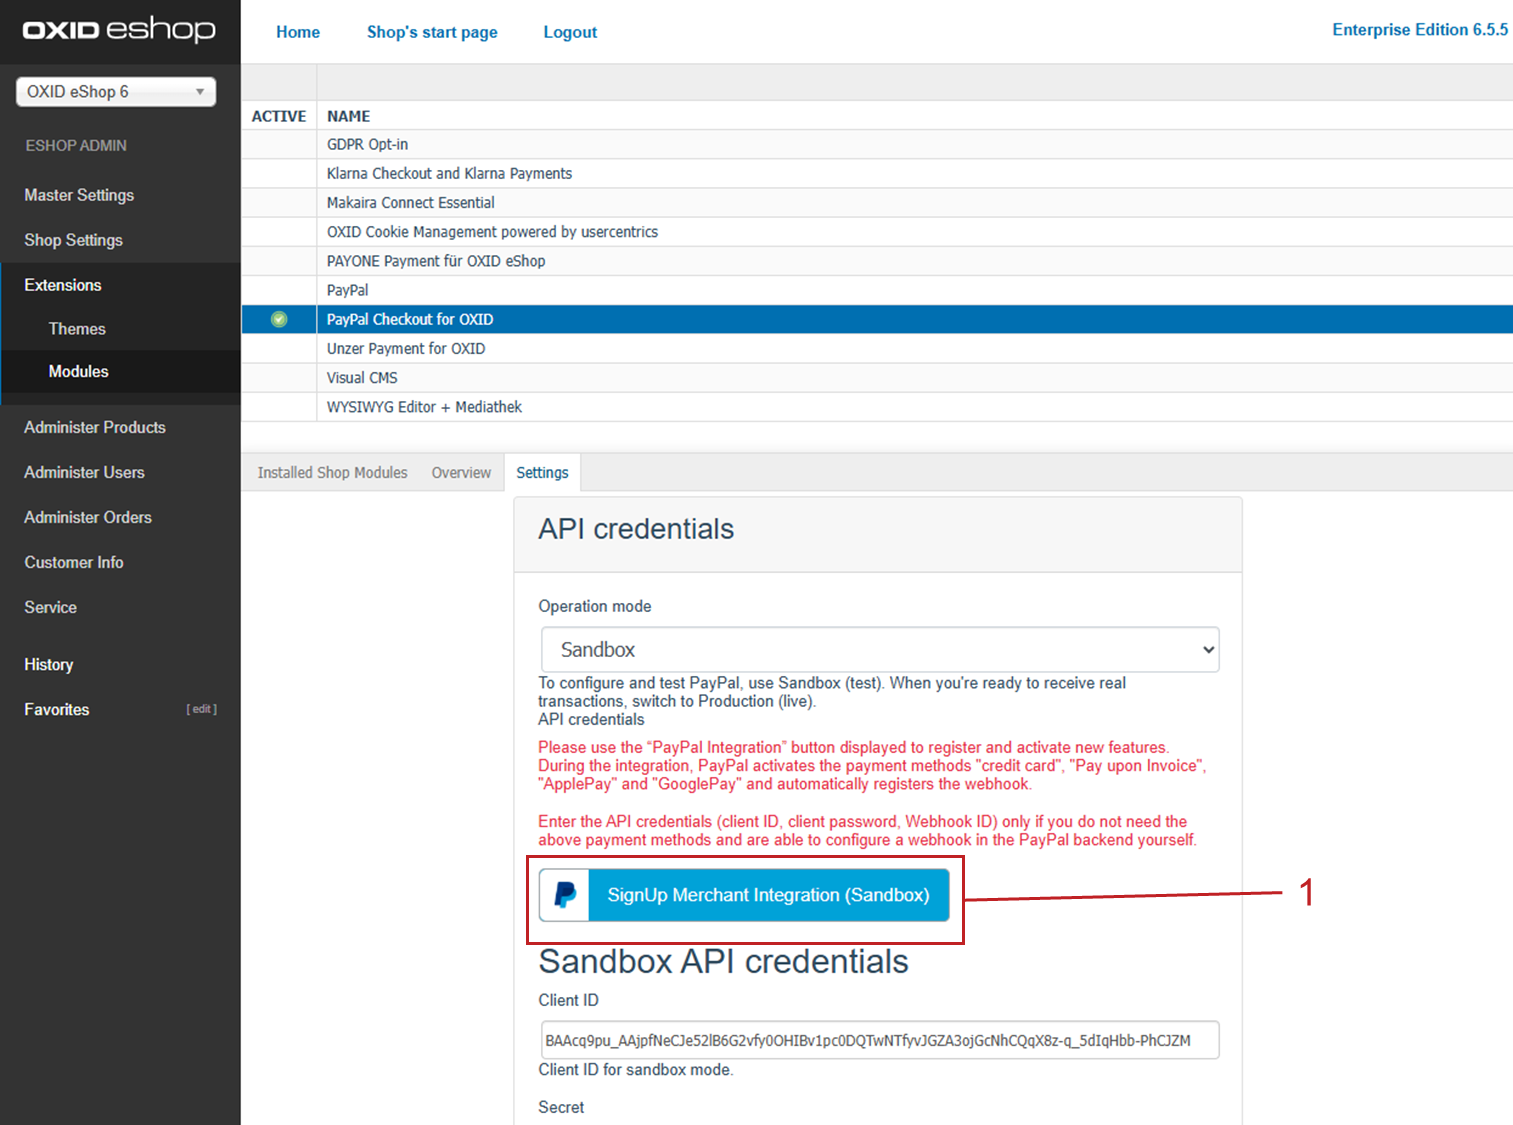Select the Settings tab
Viewport: 1513px width, 1125px height.
[542, 473]
